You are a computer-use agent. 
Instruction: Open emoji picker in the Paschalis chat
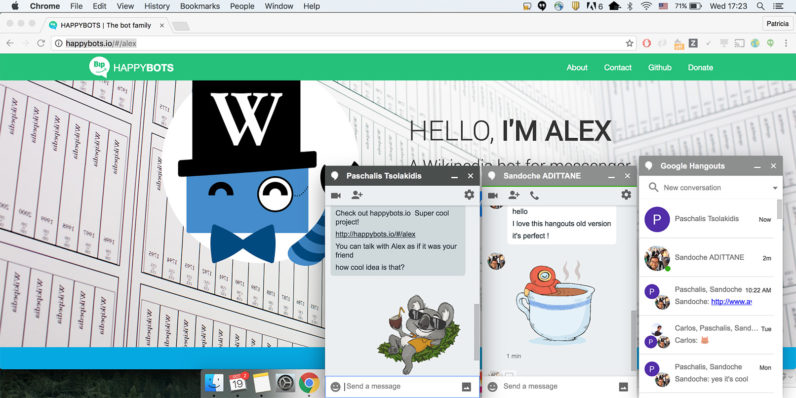335,387
